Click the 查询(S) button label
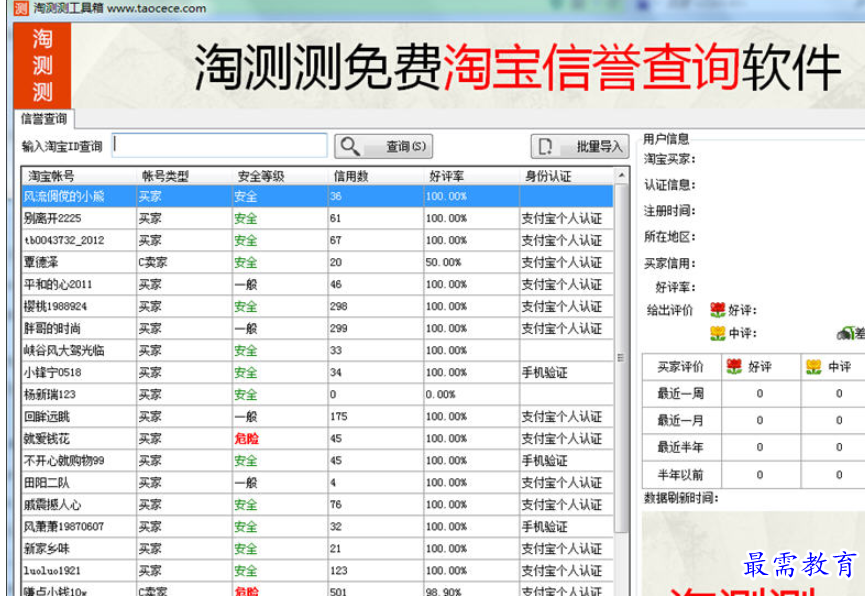865x596 pixels. pyautogui.click(x=405, y=146)
